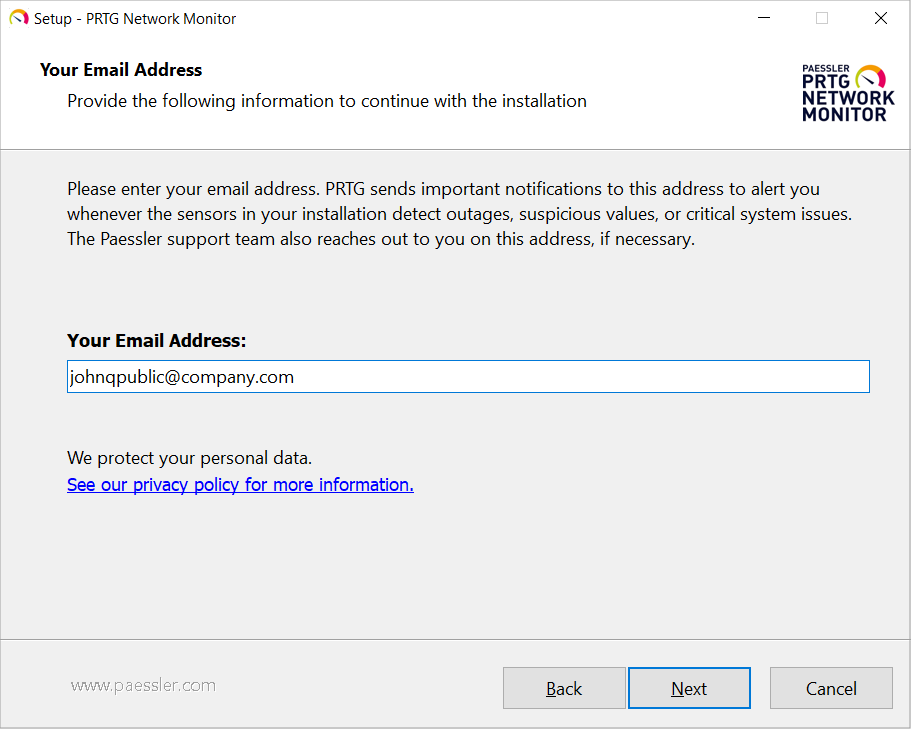Open the privacy policy link
911x729 pixels.
coord(240,485)
